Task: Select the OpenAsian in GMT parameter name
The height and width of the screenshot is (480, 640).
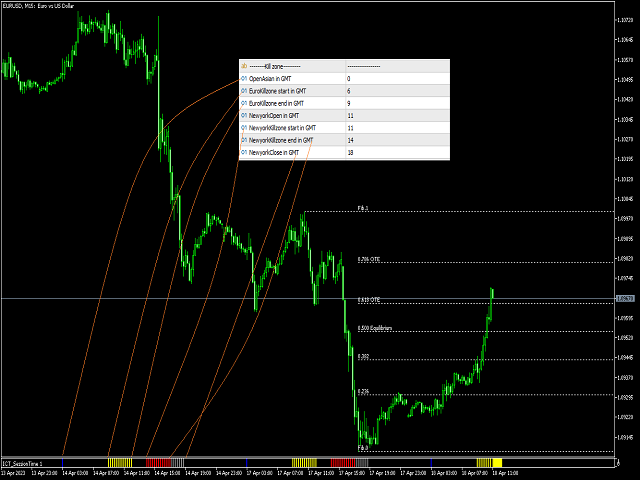Action: tap(270, 79)
